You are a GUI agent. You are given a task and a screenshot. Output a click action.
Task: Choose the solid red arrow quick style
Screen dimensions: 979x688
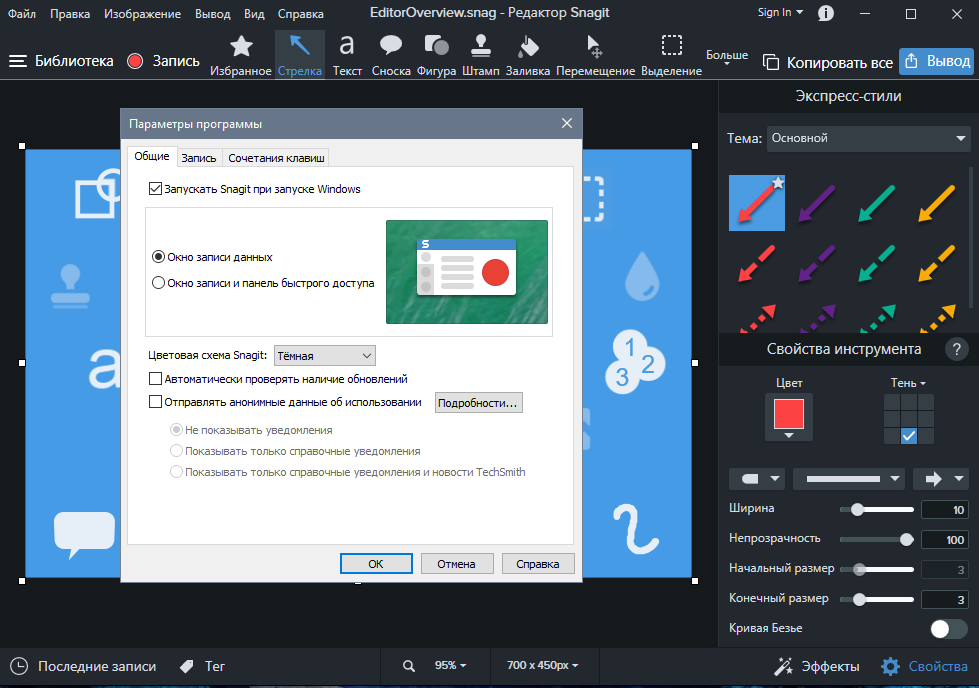[757, 203]
